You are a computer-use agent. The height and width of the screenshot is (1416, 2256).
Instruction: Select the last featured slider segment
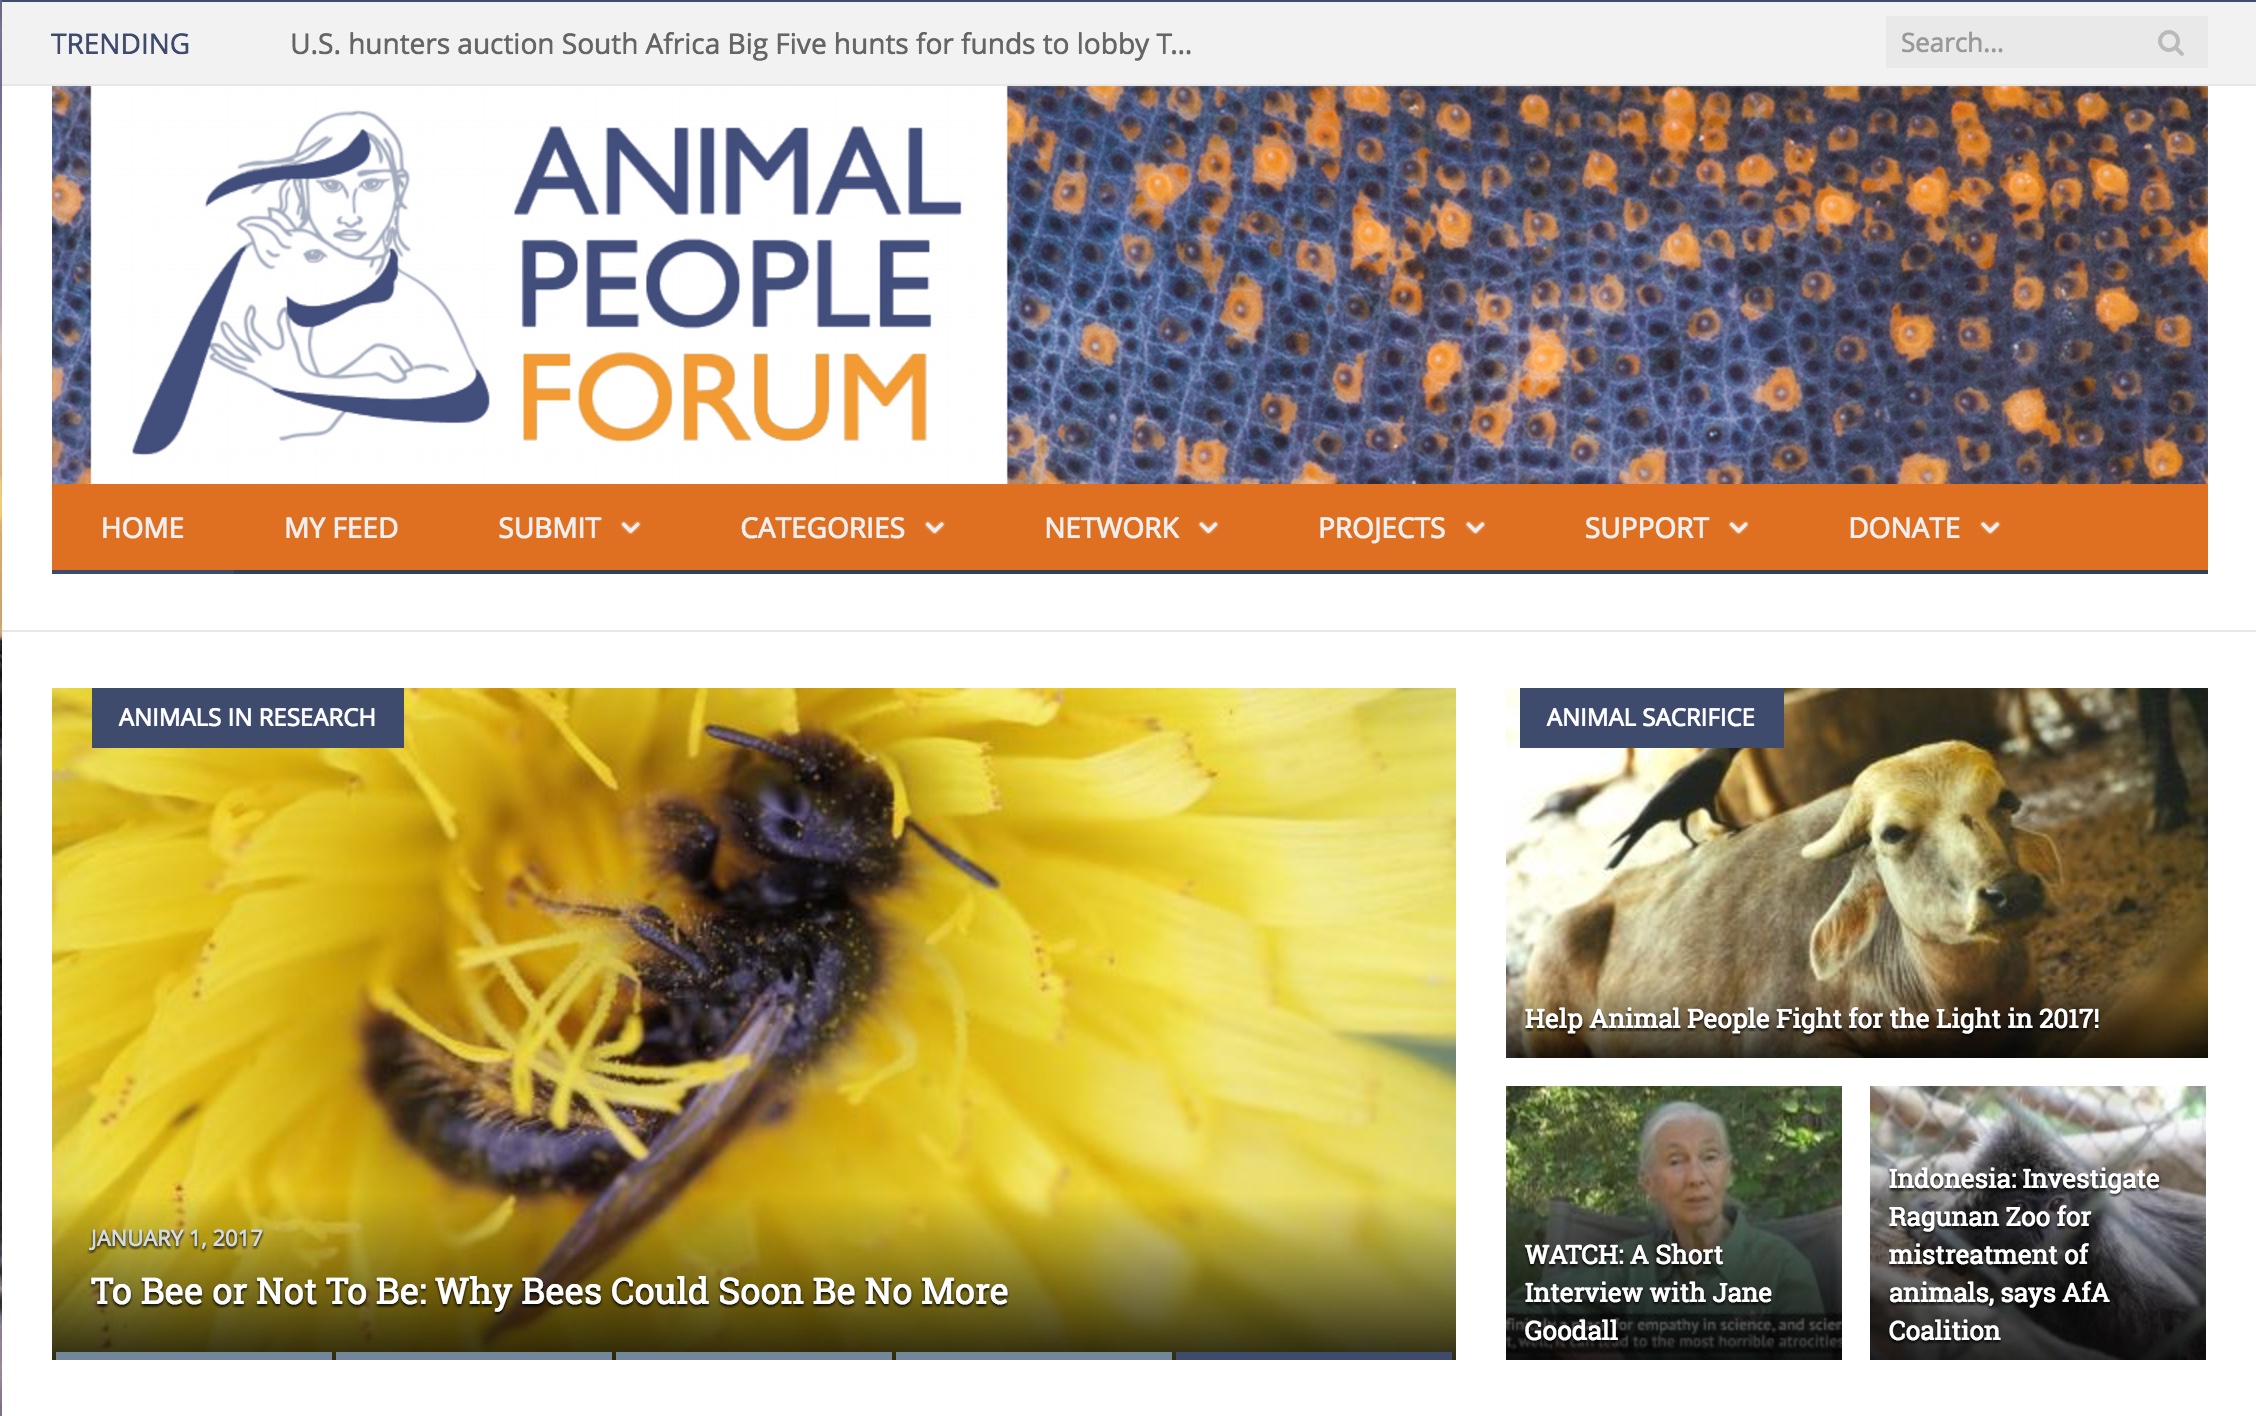[1314, 1355]
